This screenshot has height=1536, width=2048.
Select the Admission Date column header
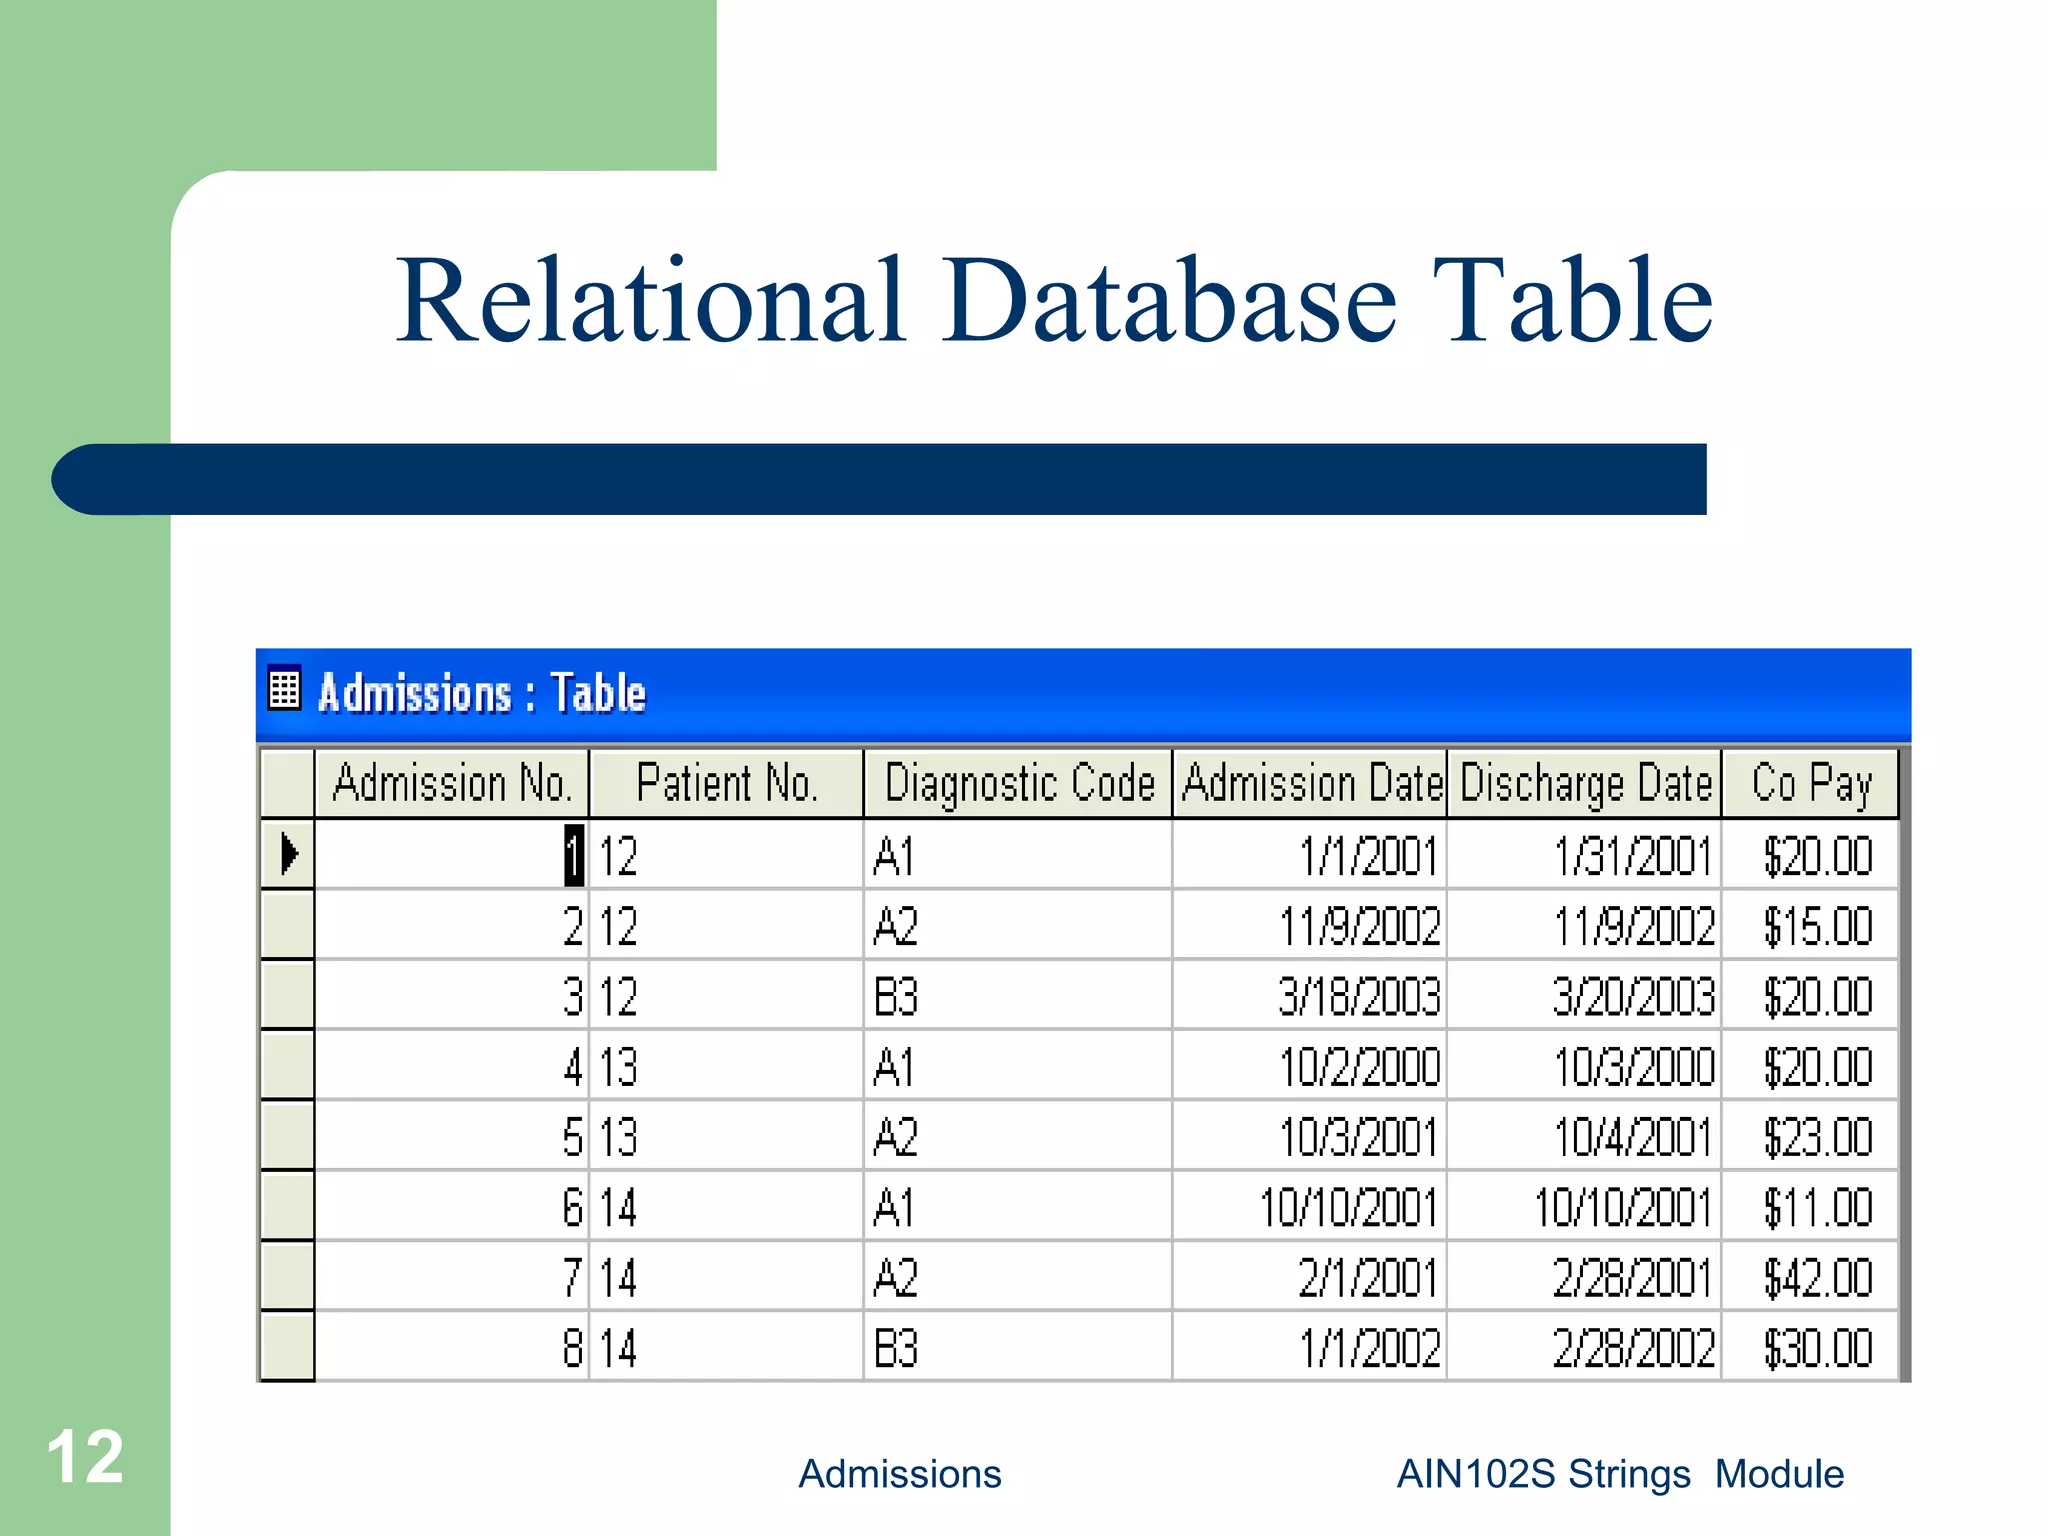1310,783
